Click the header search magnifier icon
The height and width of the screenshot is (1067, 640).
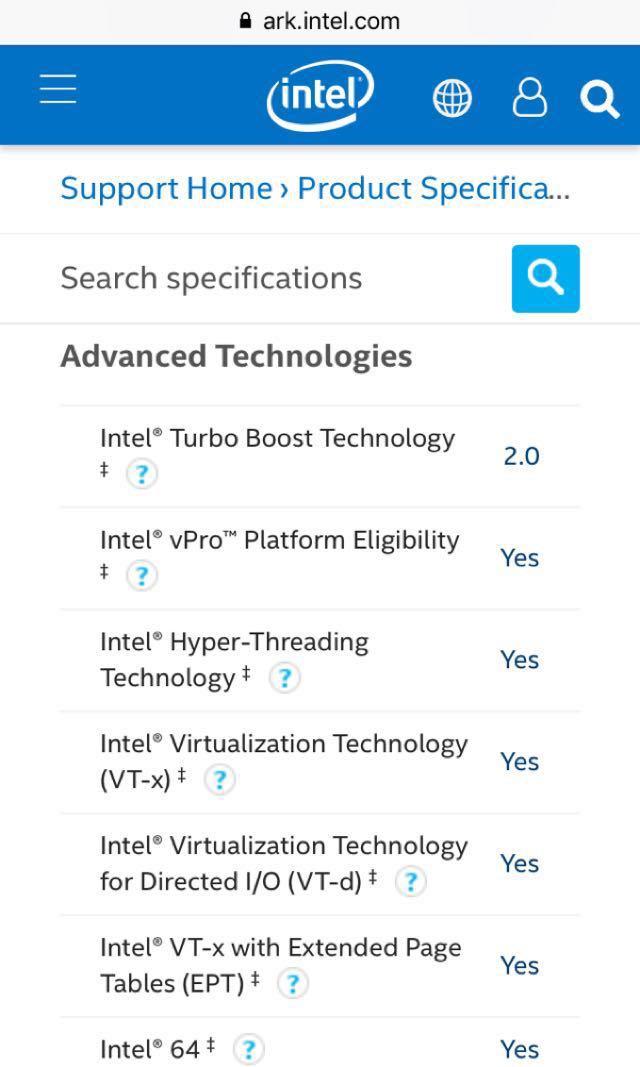point(600,99)
